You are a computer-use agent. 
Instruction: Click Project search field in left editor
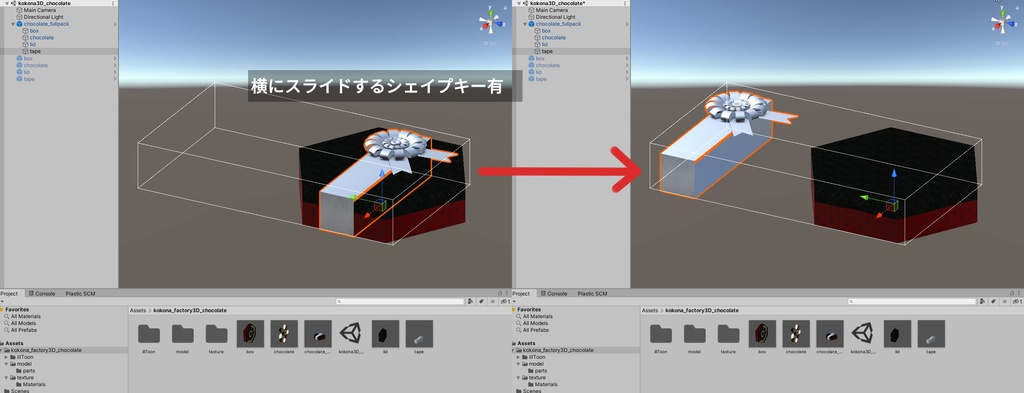point(400,302)
